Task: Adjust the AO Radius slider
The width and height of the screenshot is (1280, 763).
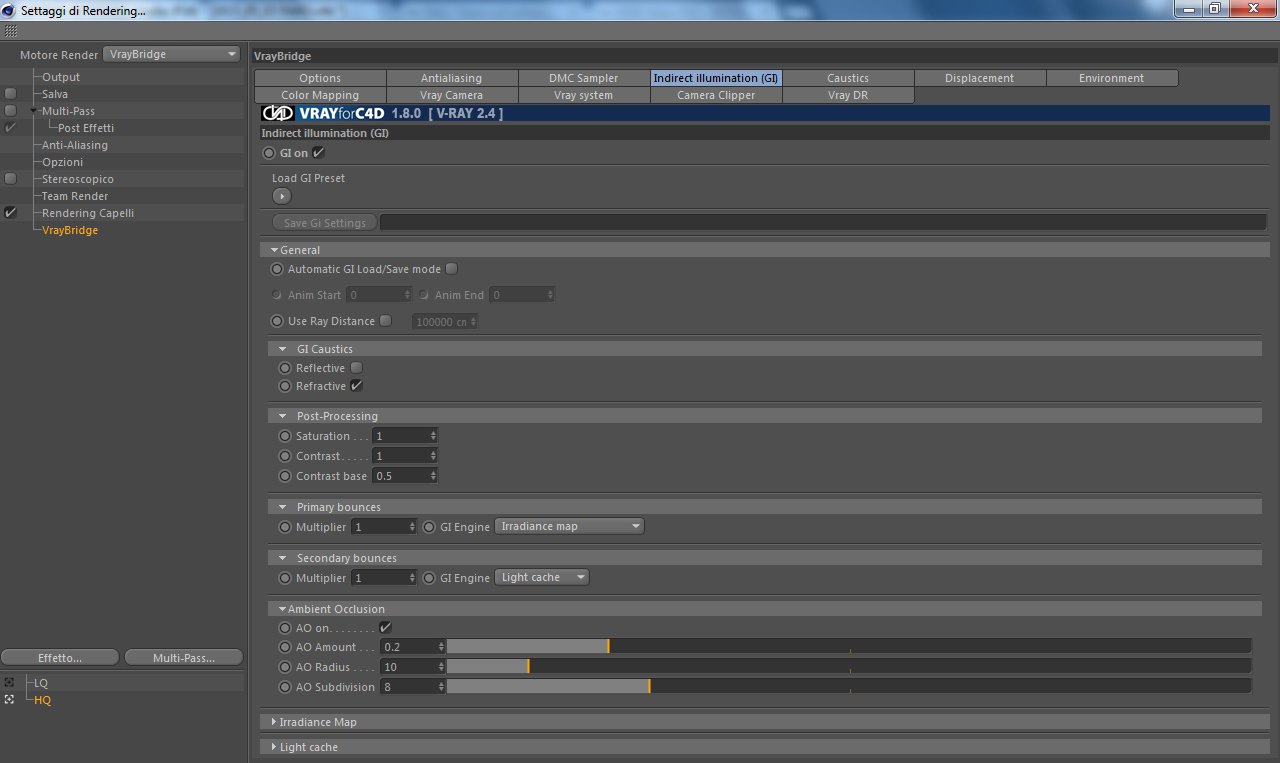Action: 849,667
